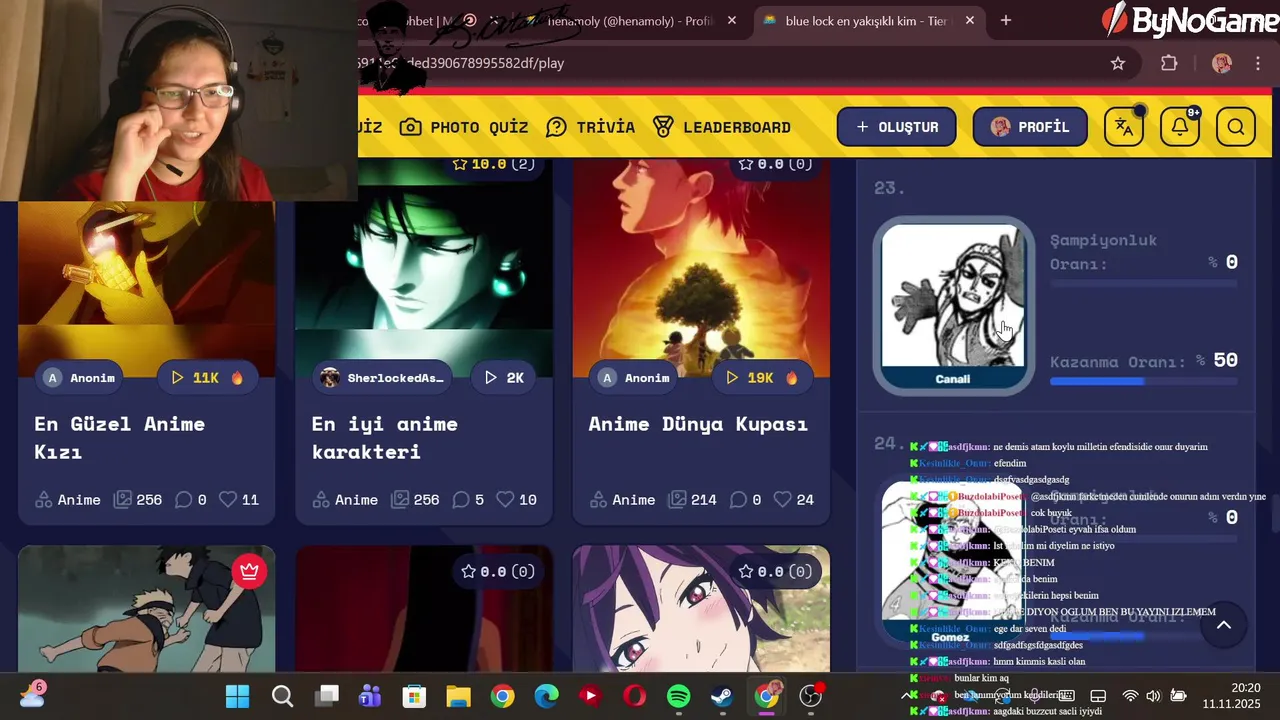This screenshot has width=1280, height=720.
Task: Open Task View on the taskbar
Action: 327,696
